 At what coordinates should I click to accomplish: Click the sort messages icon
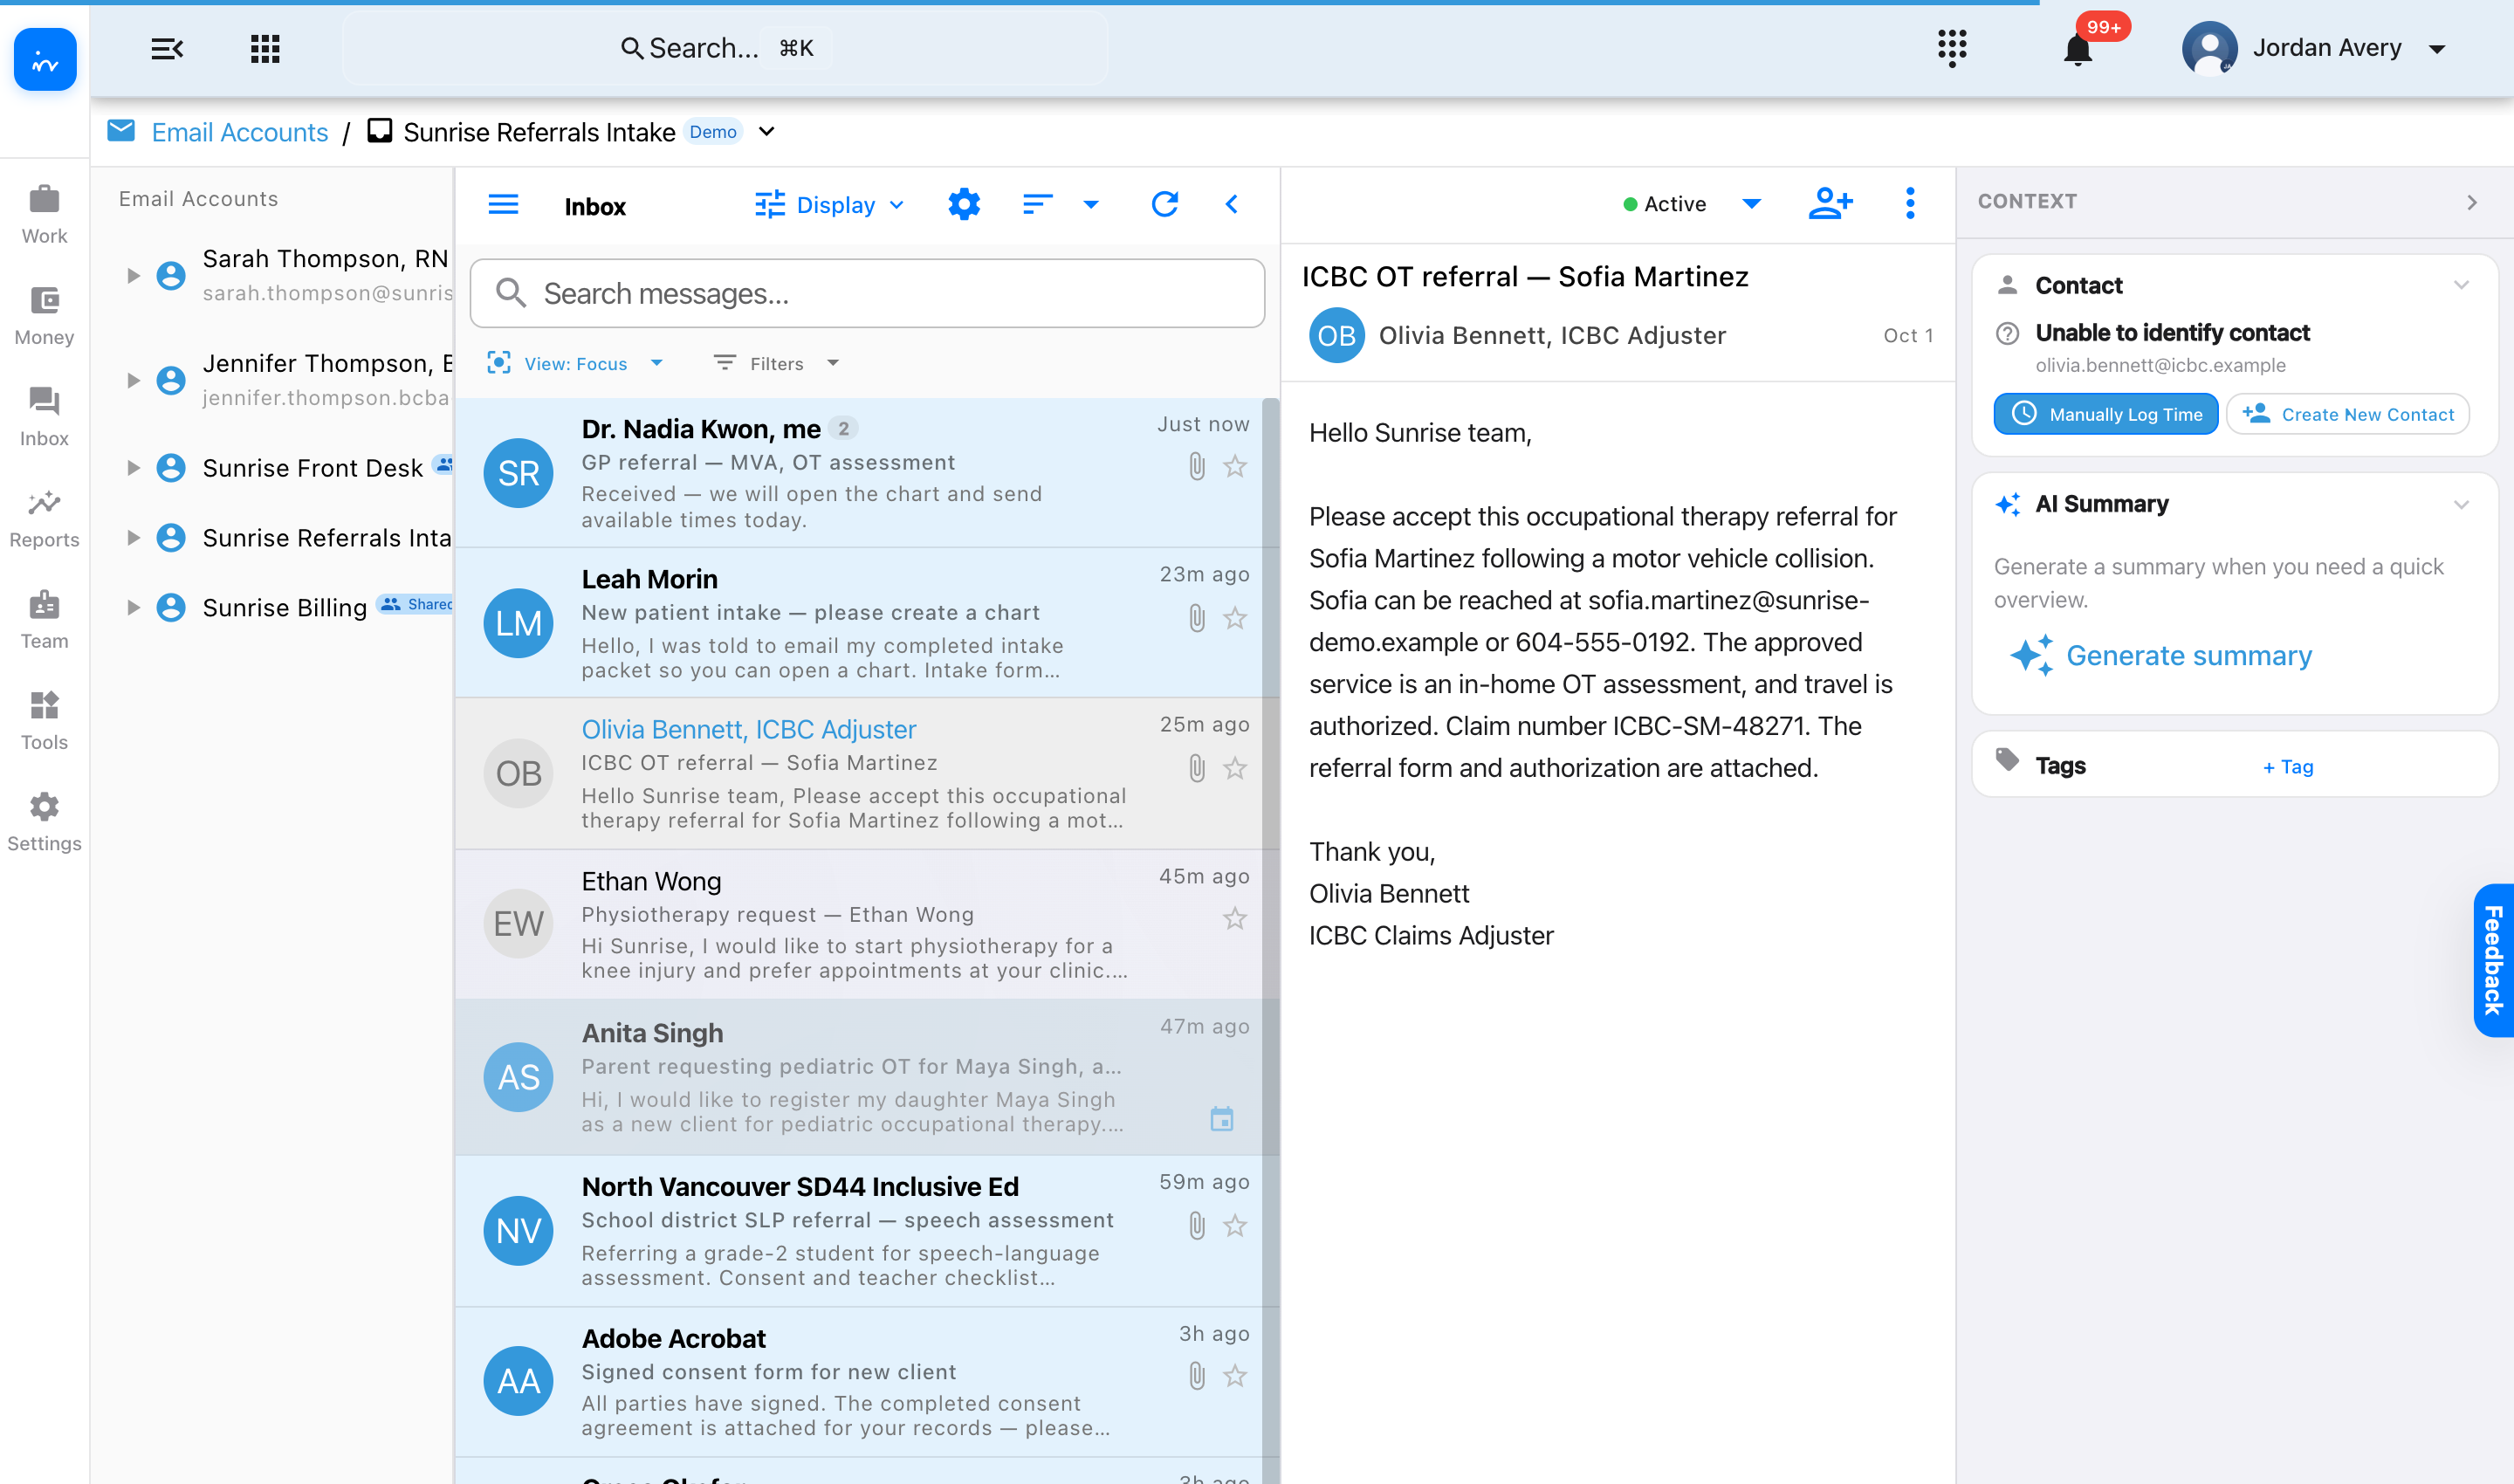(x=1038, y=205)
